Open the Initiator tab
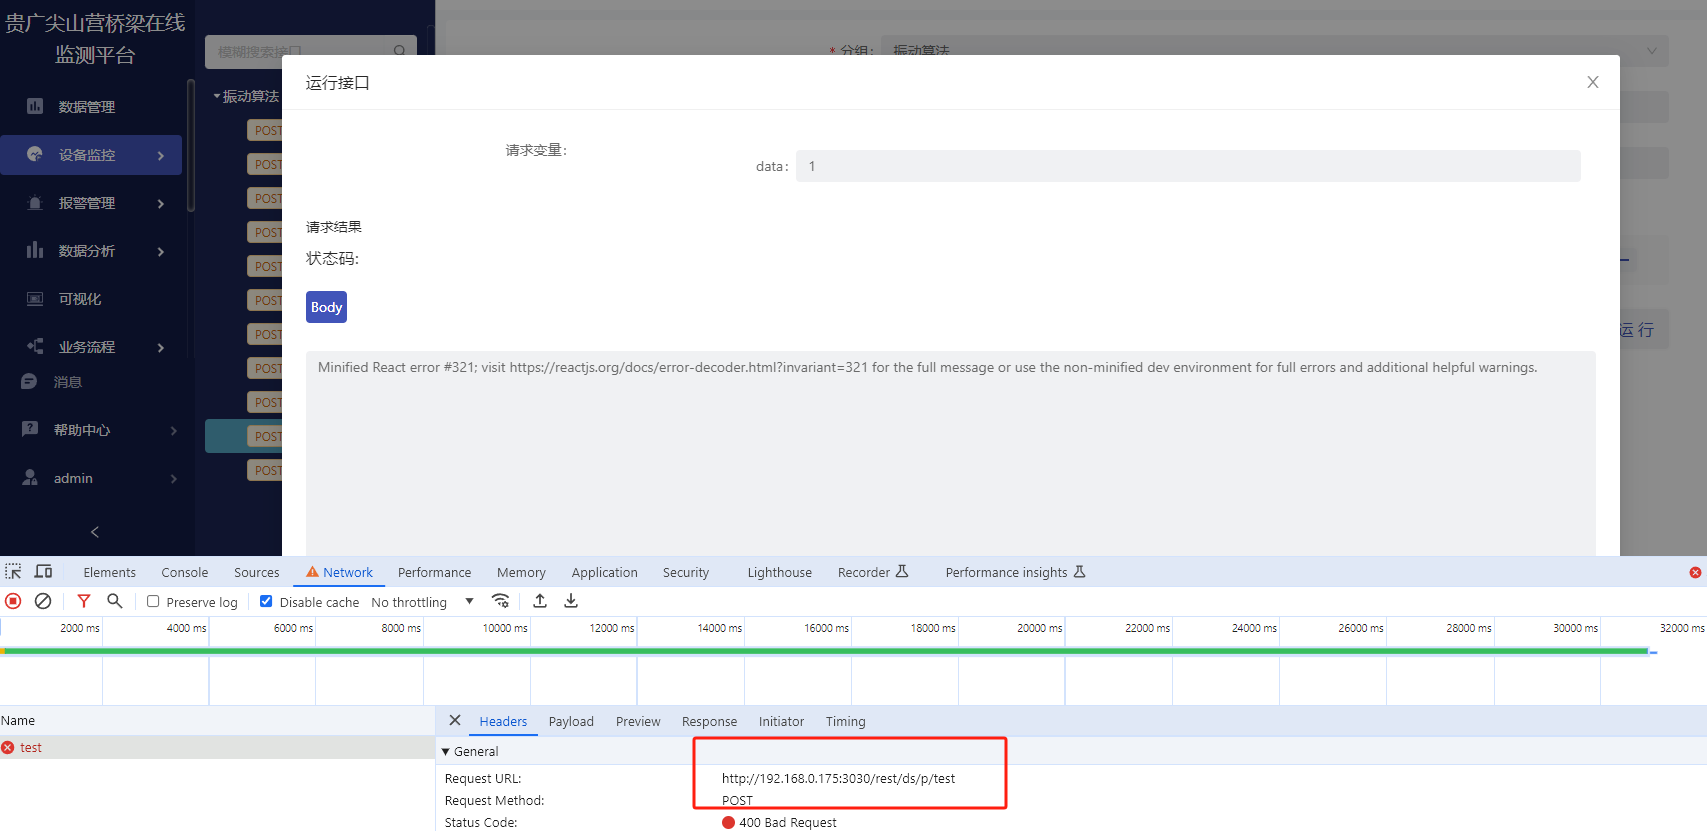Screen dimensions: 1707x831 pyautogui.click(x=781, y=721)
